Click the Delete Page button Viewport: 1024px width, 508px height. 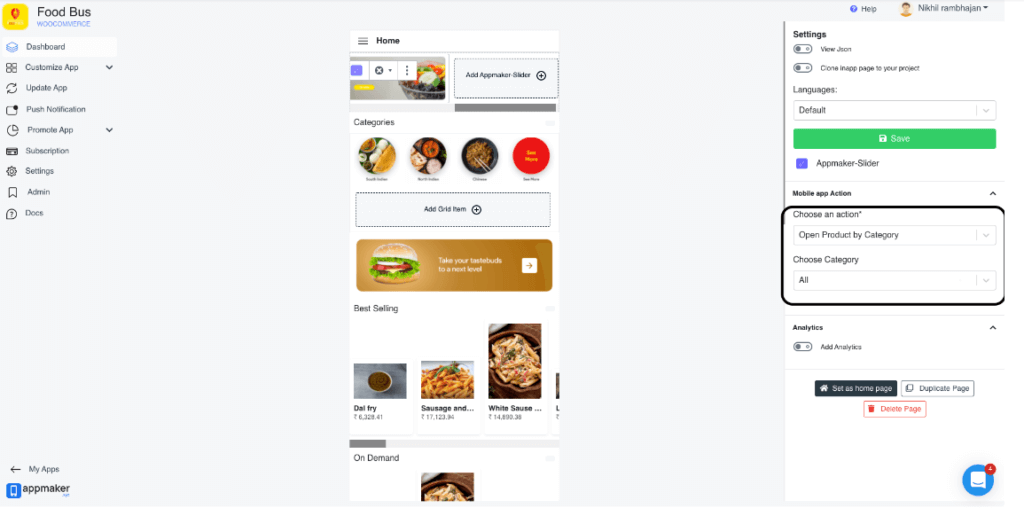point(894,409)
